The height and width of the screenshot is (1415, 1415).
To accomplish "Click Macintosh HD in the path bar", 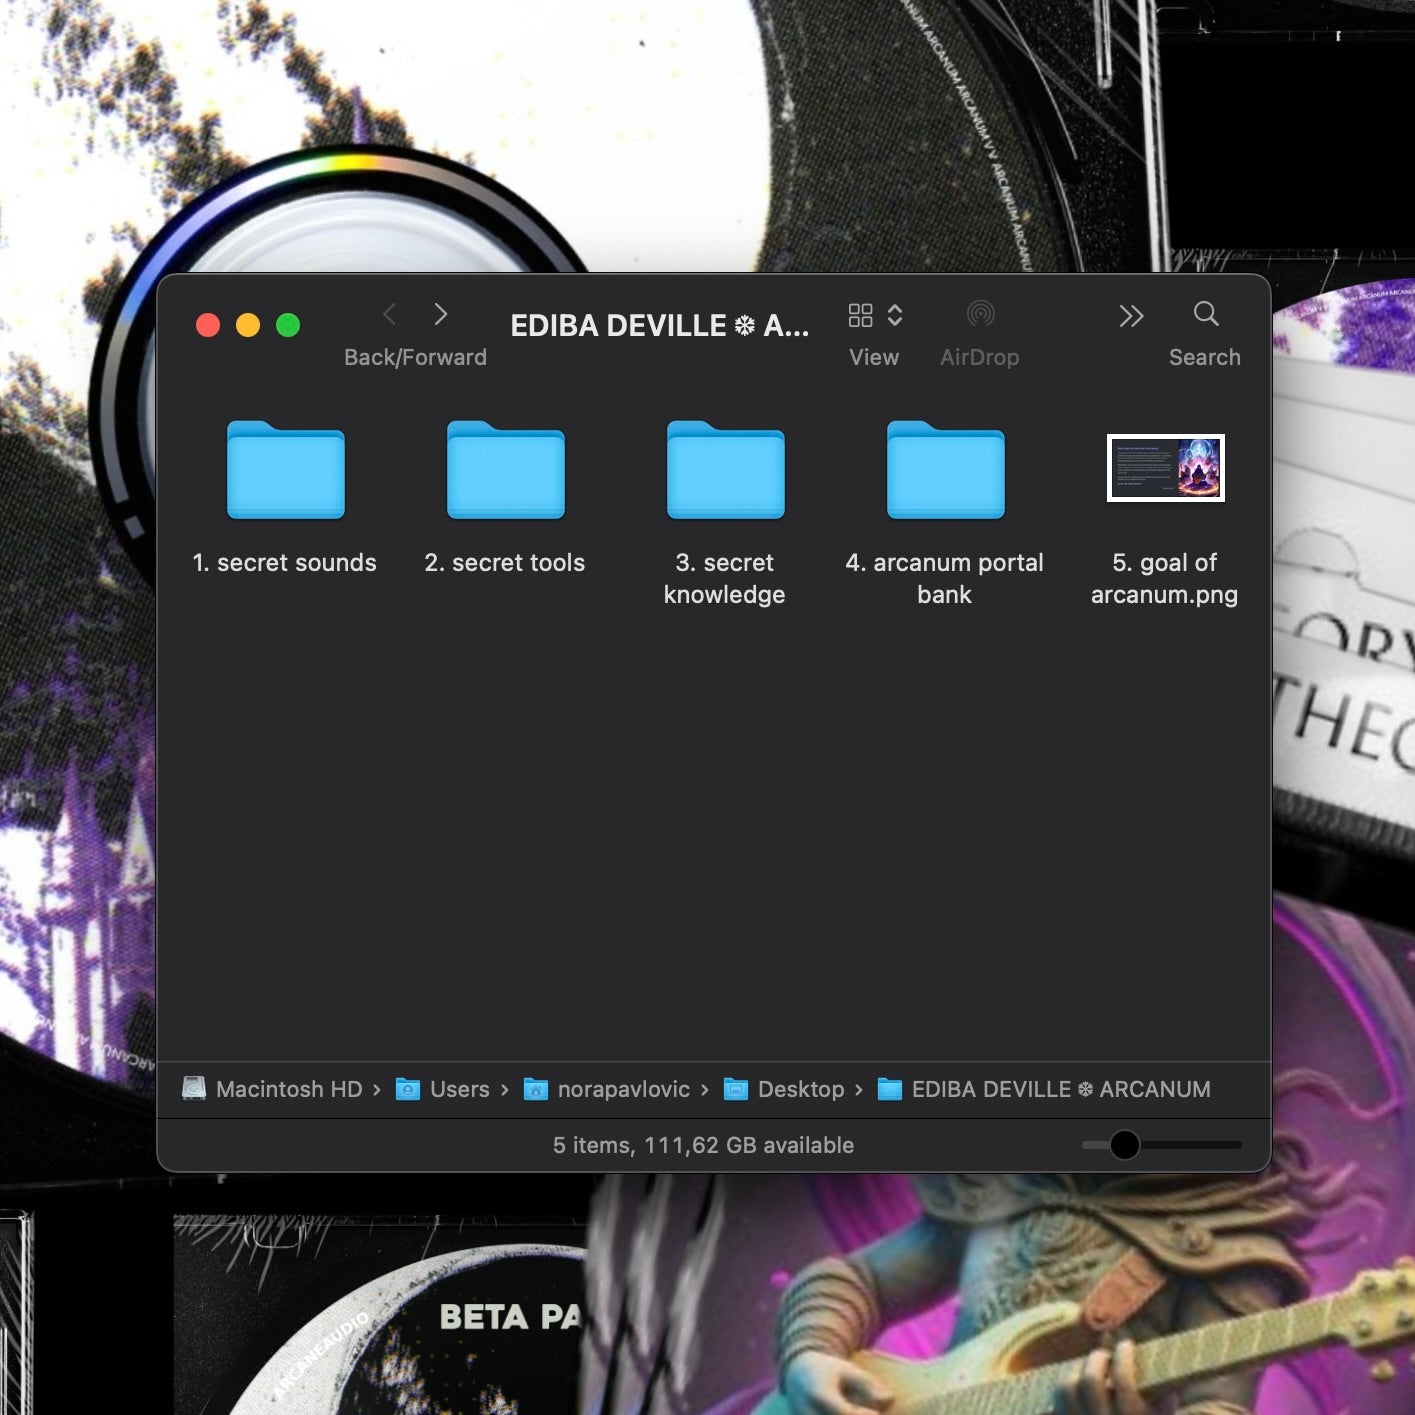I will 288,1089.
